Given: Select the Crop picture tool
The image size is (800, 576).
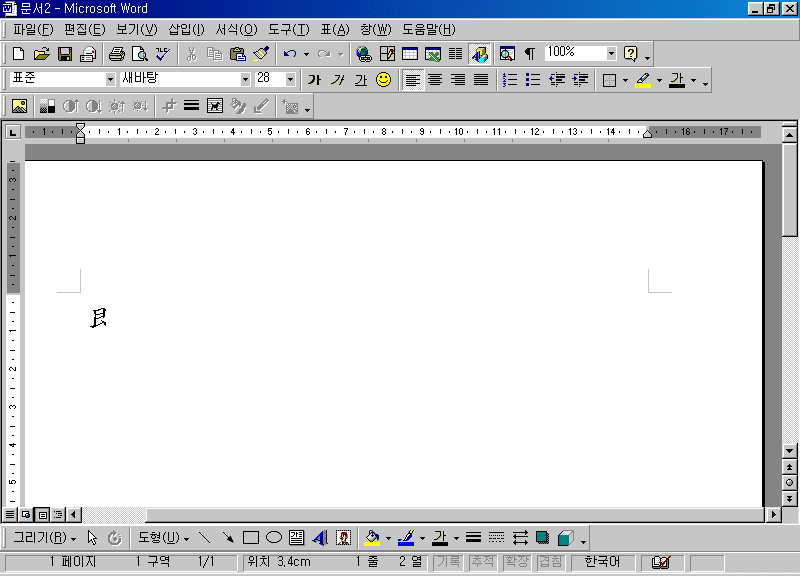Looking at the screenshot, I should pos(169,106).
